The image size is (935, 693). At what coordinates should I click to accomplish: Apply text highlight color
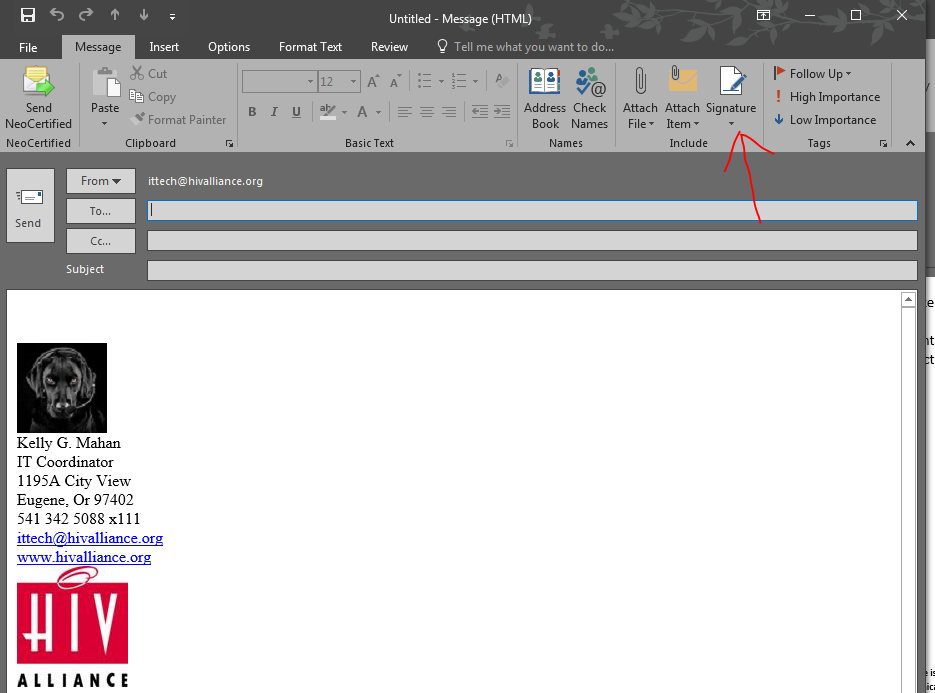point(328,112)
